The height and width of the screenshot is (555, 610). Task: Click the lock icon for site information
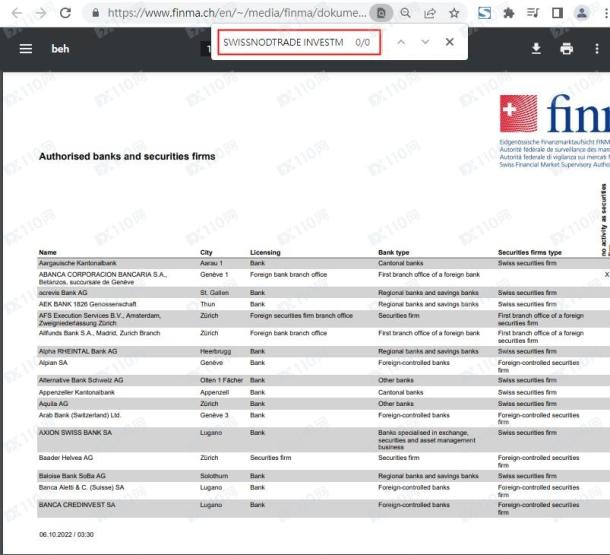coord(95,13)
